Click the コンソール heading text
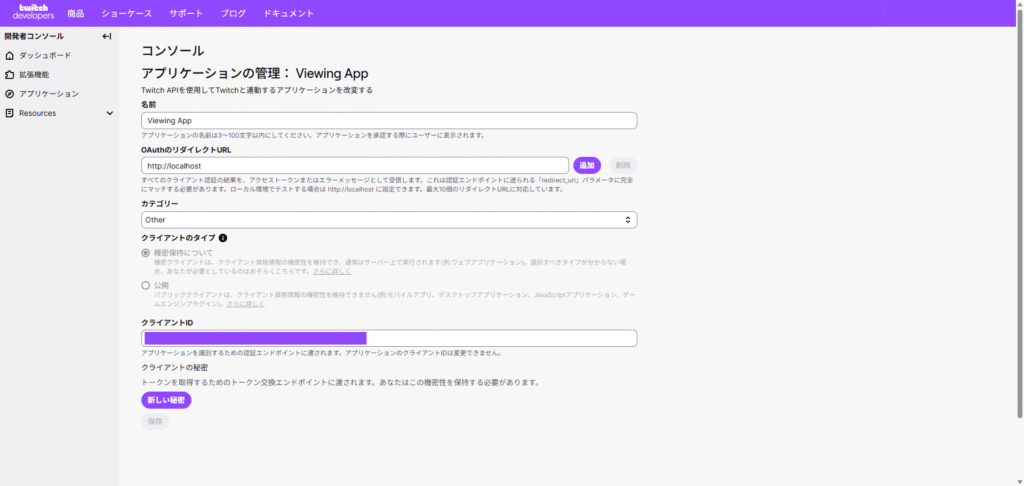 point(173,51)
